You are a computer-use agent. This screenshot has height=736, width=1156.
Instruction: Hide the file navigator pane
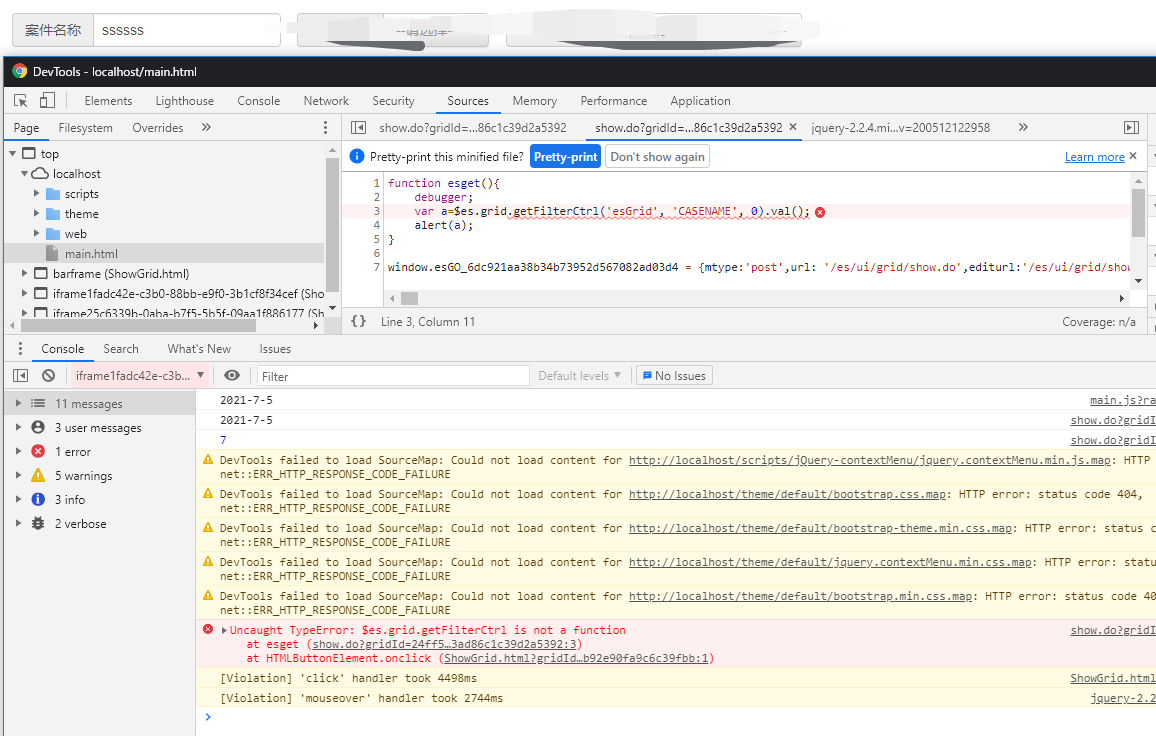(358, 128)
